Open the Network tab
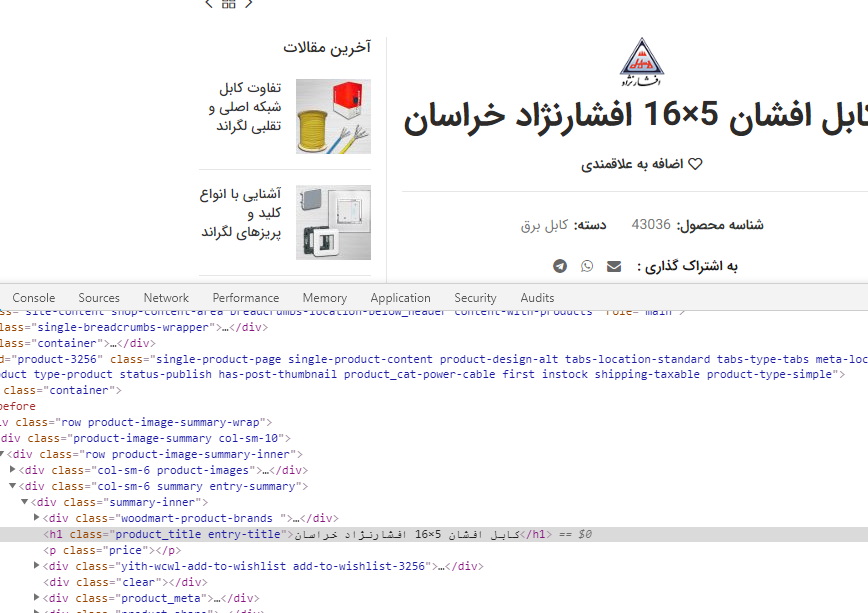Screen dimensions: 868x613 [x=166, y=298]
